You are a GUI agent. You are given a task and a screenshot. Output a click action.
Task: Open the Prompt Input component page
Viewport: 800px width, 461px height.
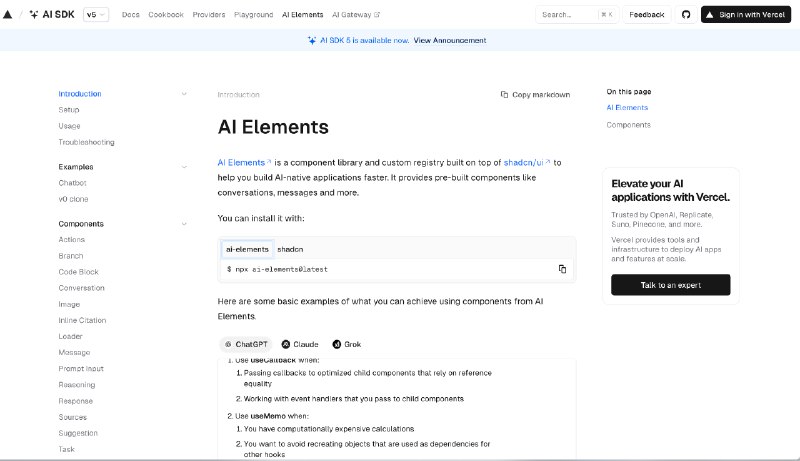(x=81, y=369)
